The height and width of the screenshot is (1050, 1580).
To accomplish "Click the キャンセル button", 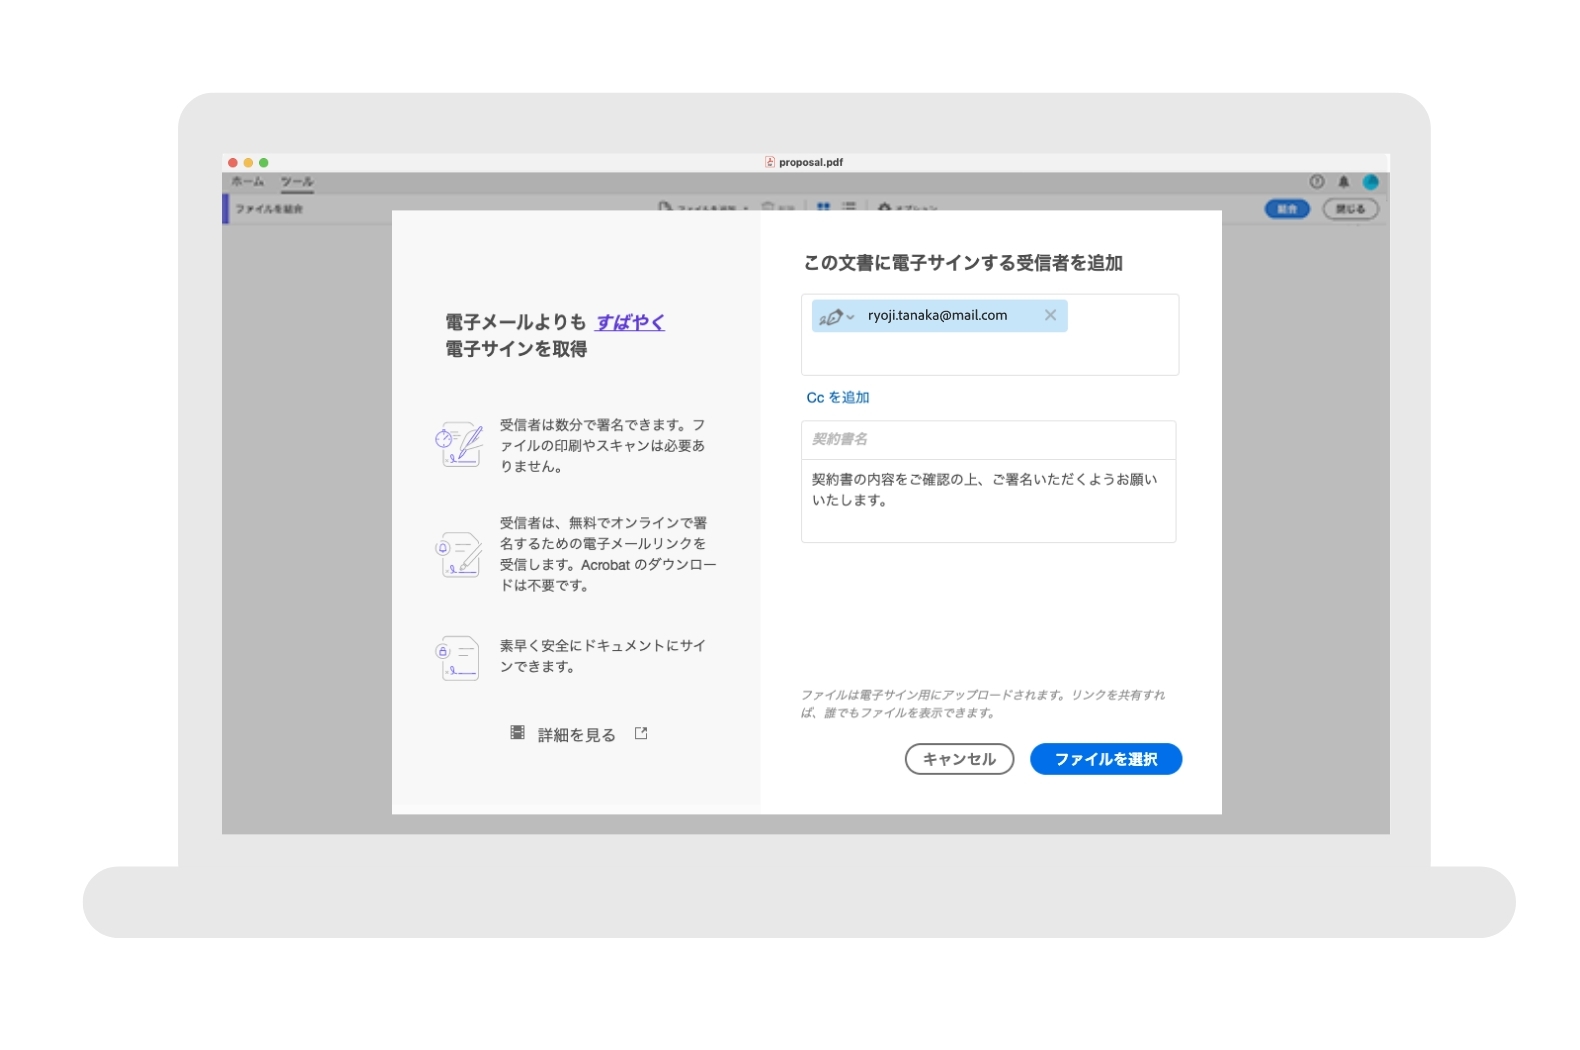I will 959,759.
